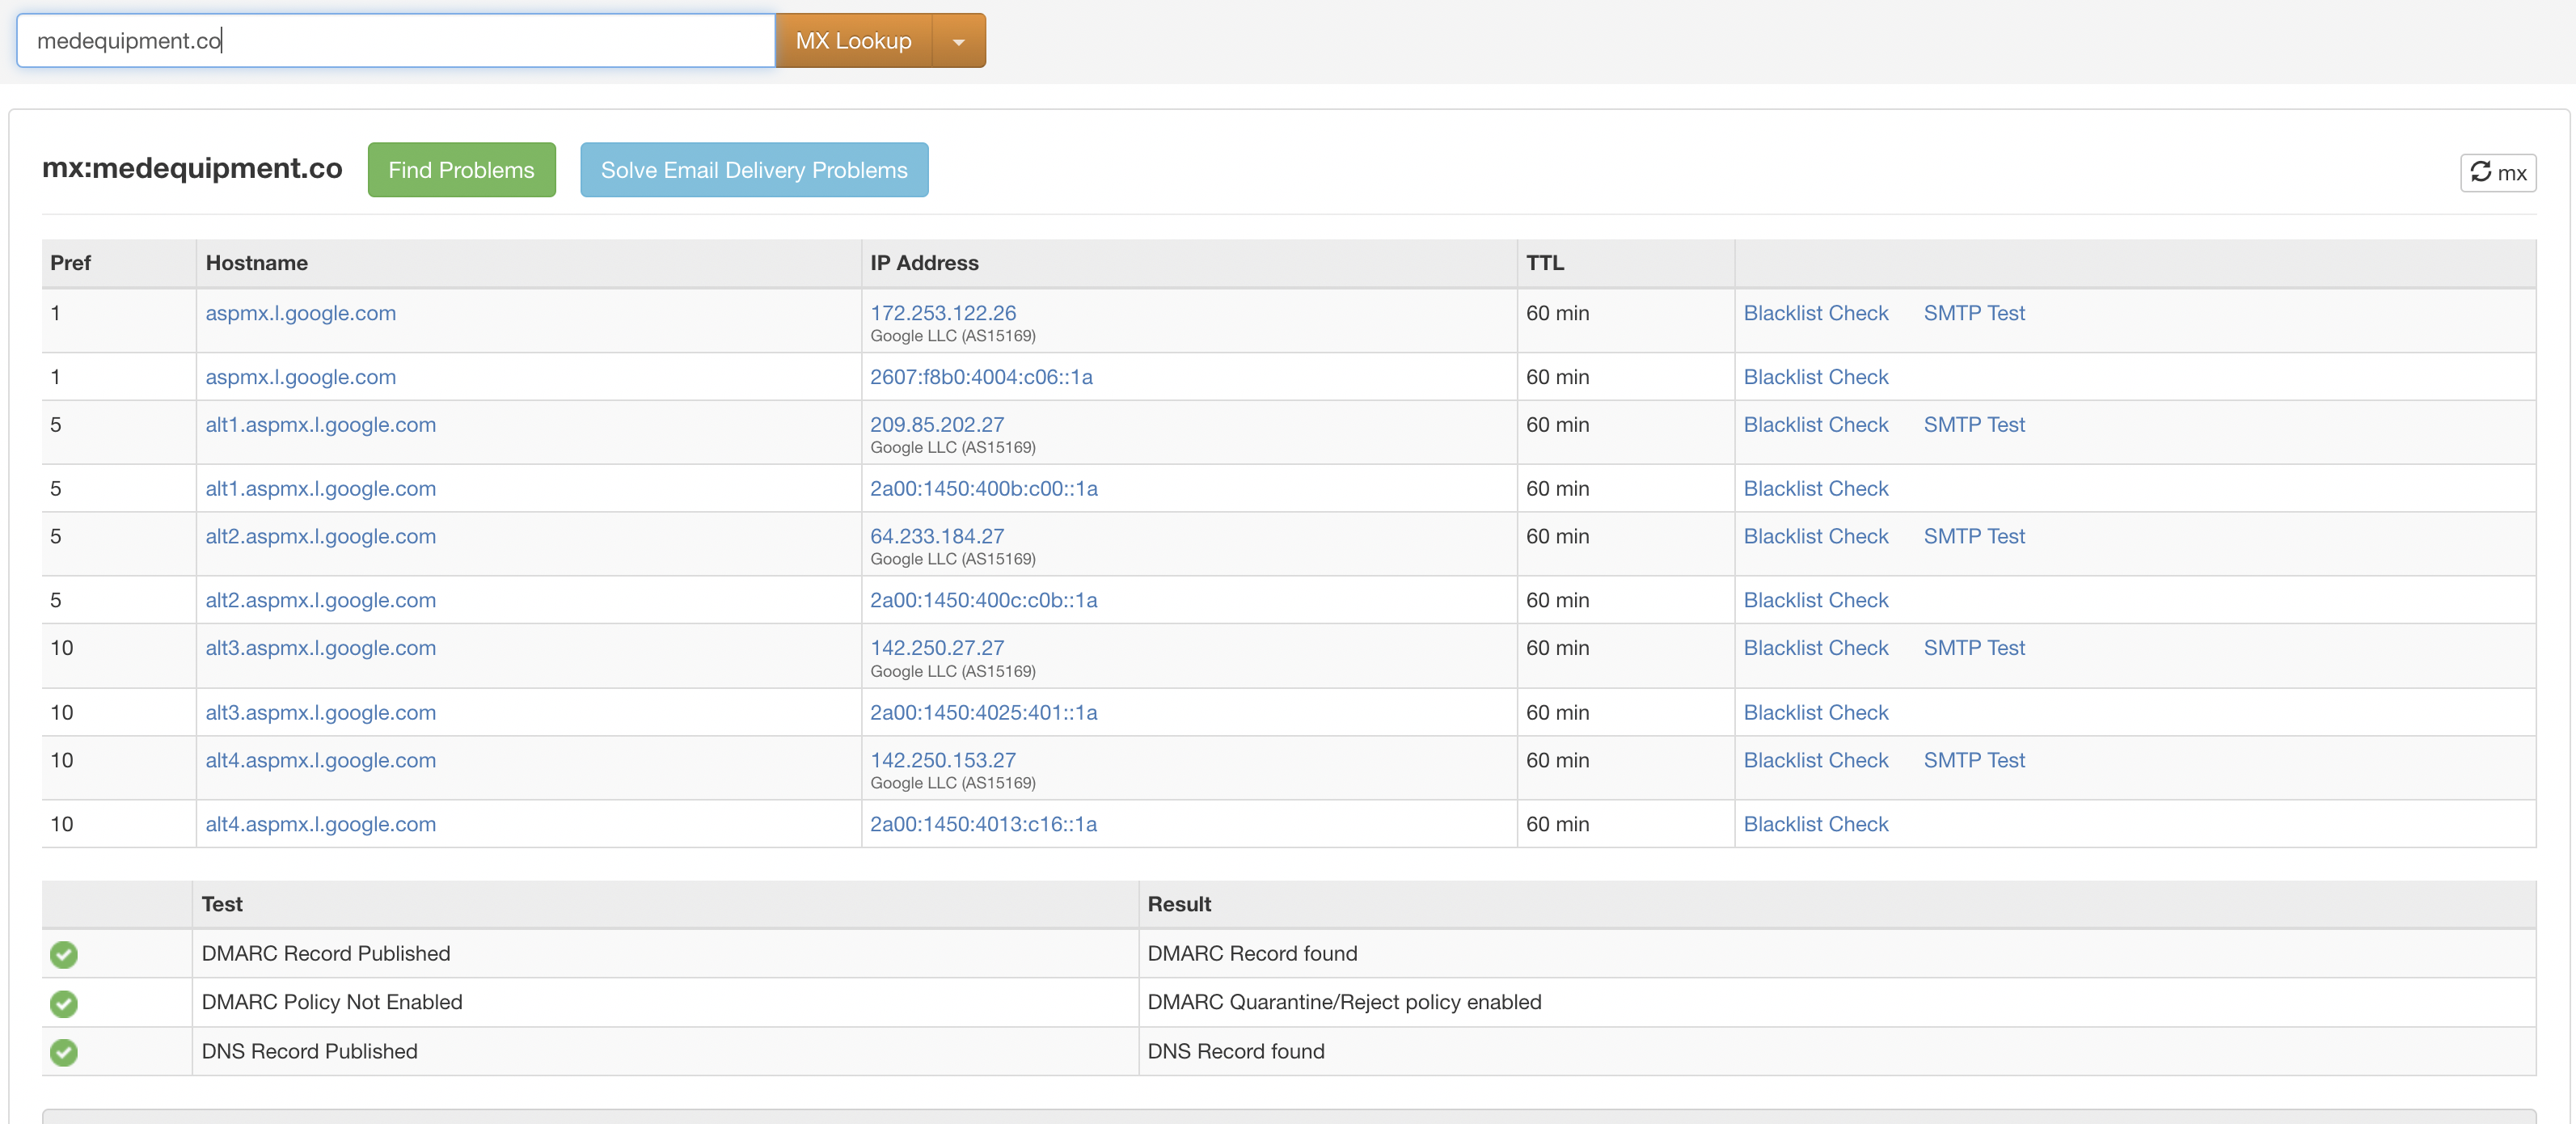Open aspmx.l.google.com link in the 172.253.122.26 row
The image size is (2576, 1124).
coord(301,313)
